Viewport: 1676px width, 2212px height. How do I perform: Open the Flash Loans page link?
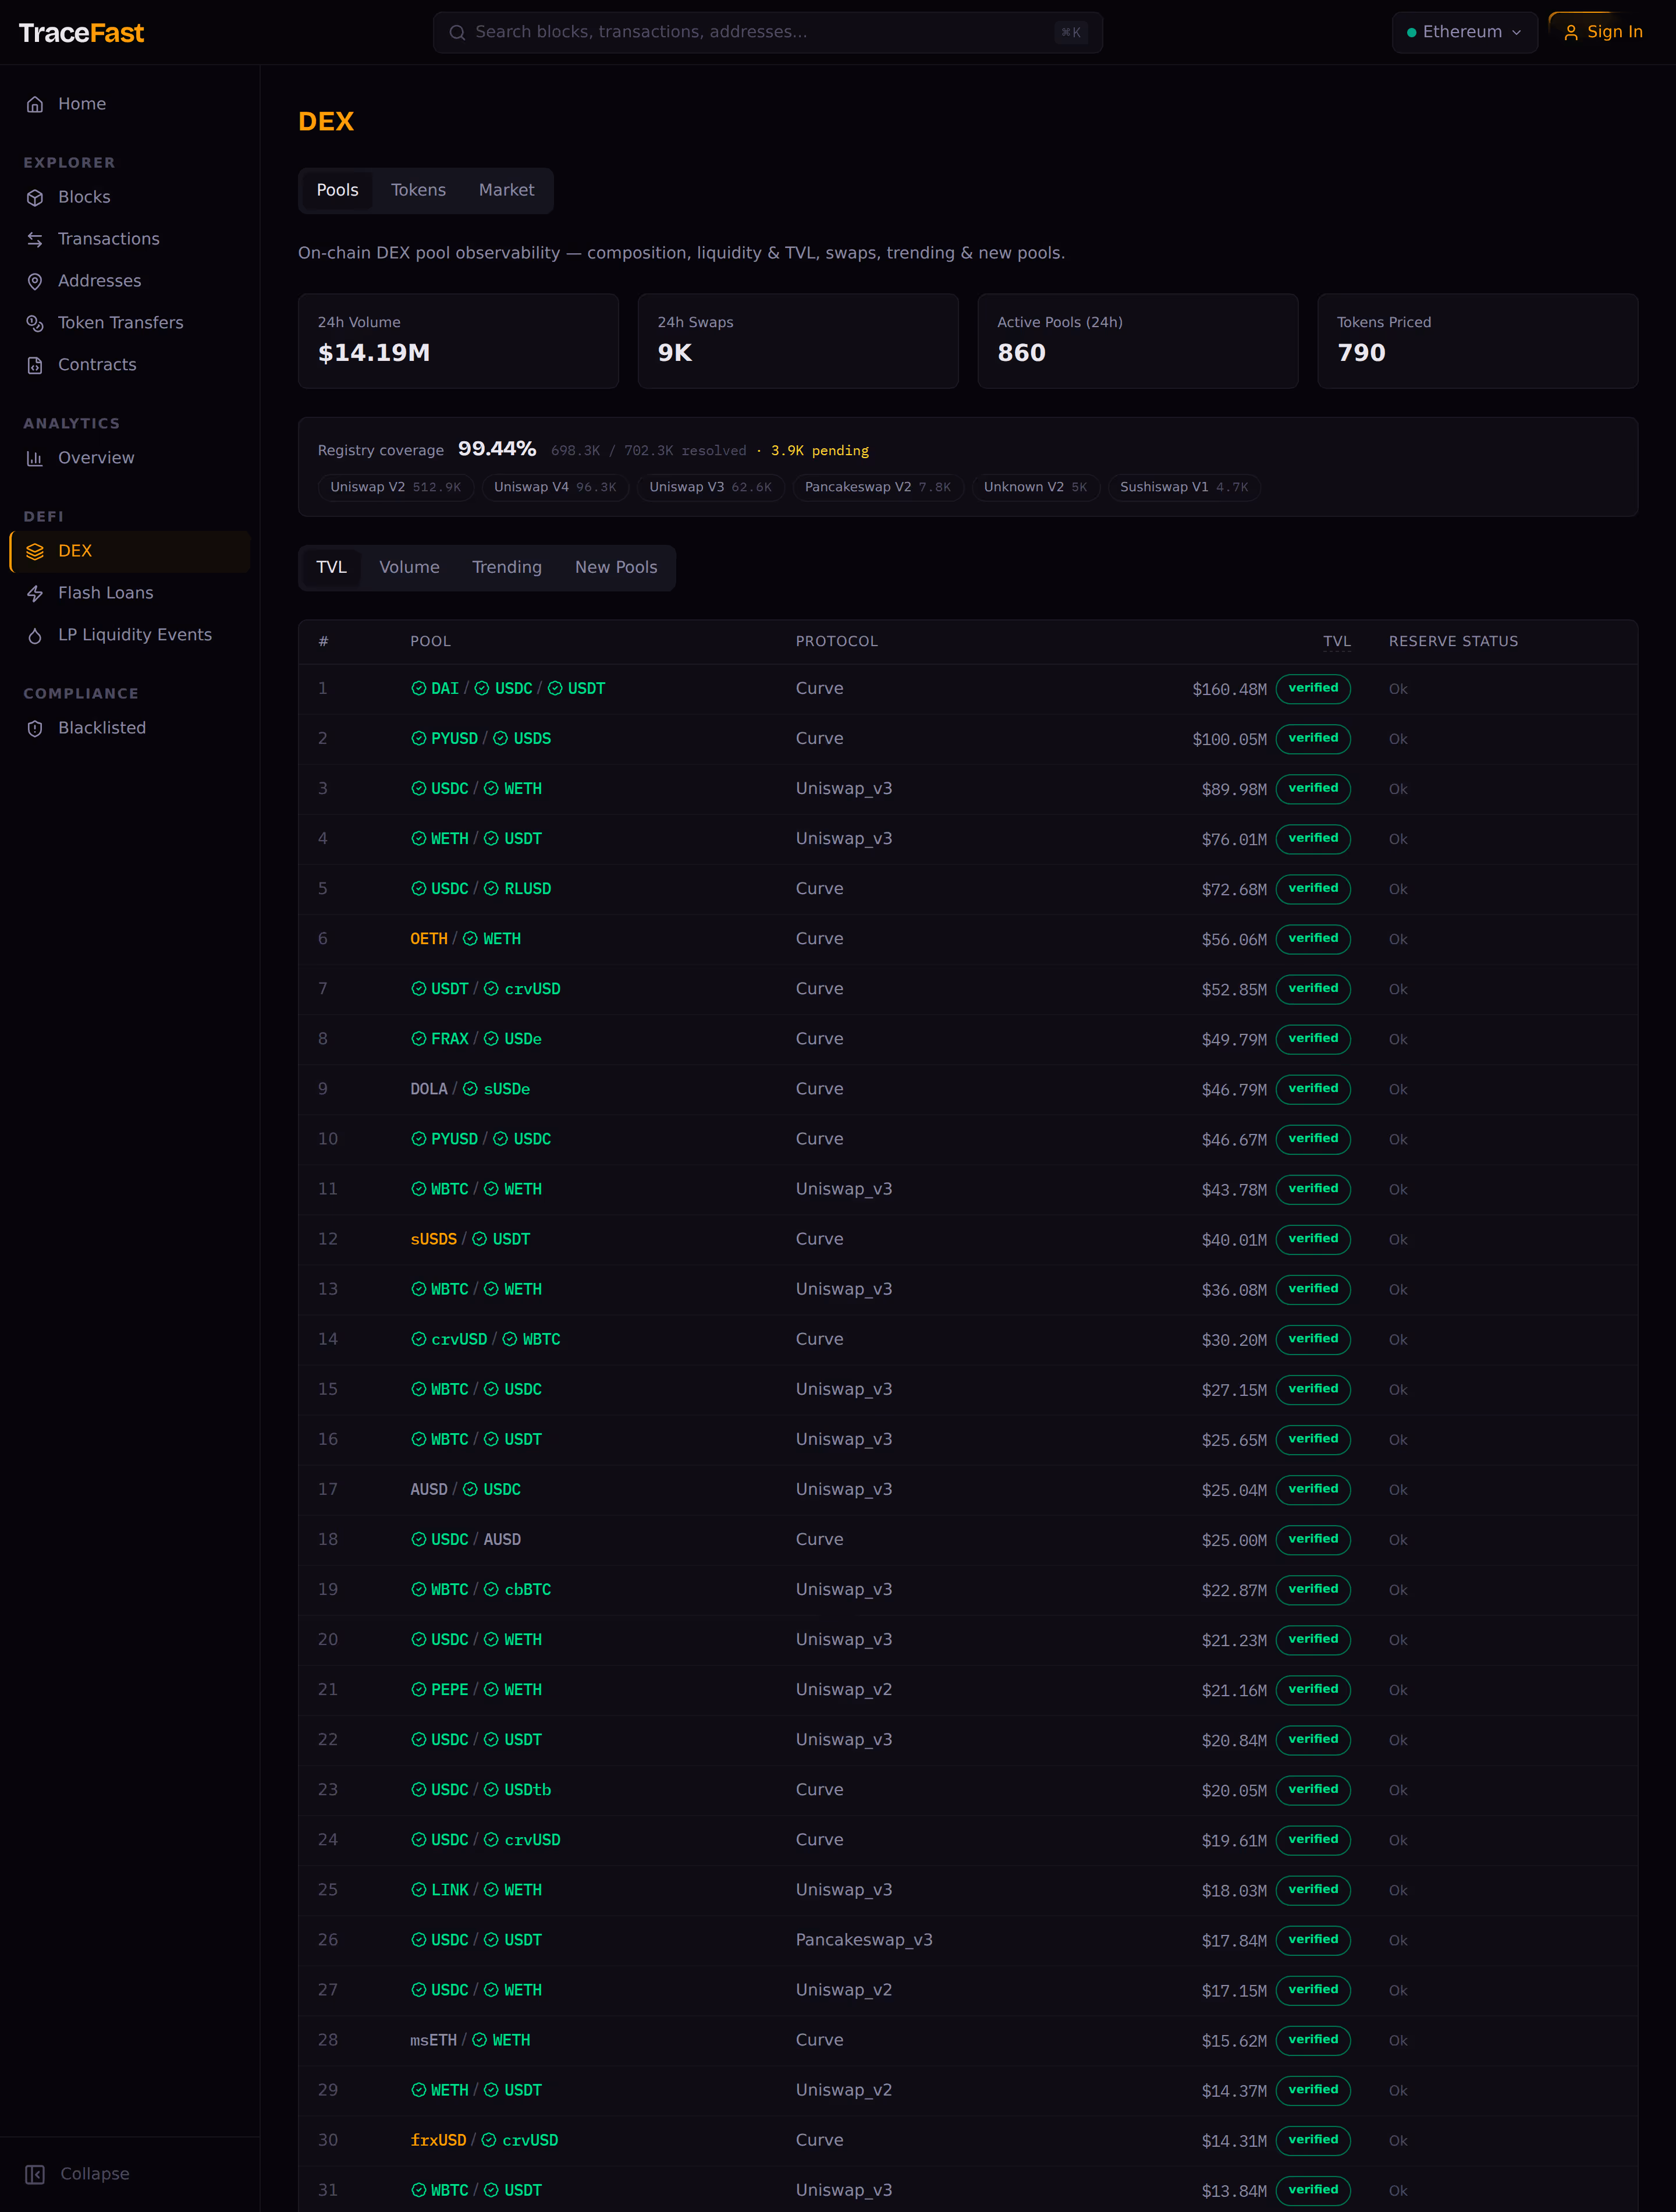[130, 594]
